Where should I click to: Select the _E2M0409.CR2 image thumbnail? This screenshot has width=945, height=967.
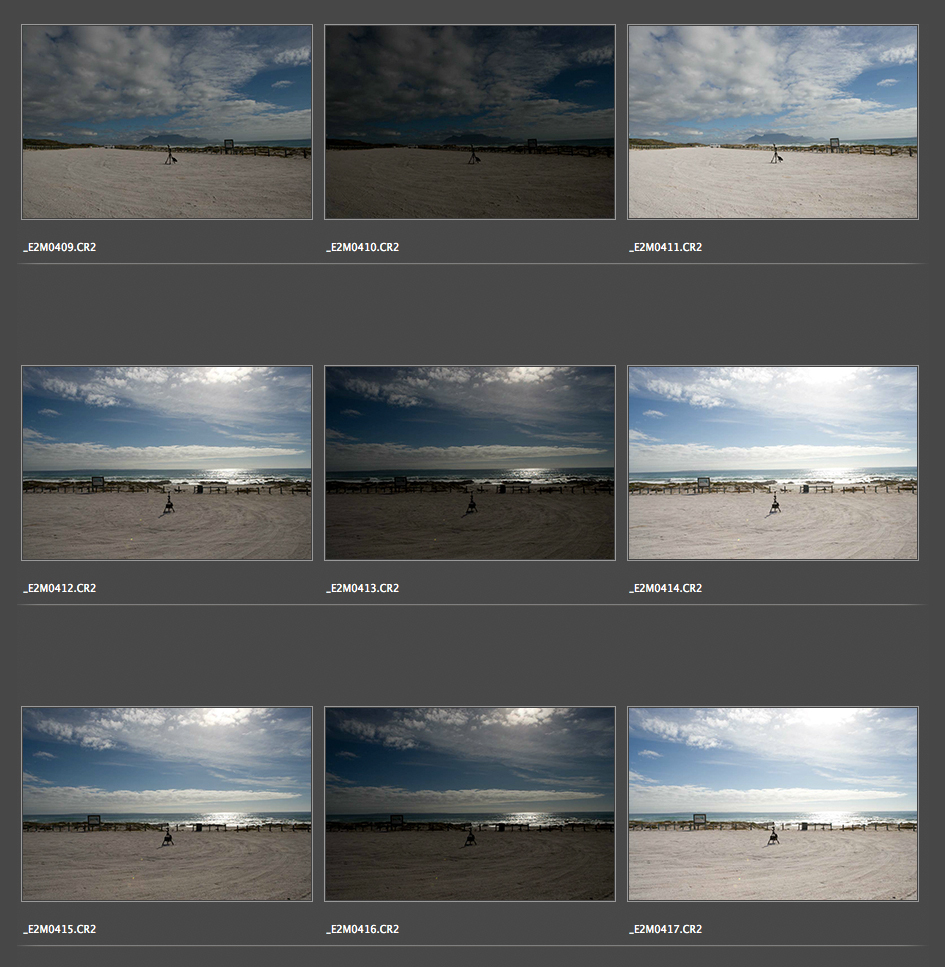pos(167,122)
